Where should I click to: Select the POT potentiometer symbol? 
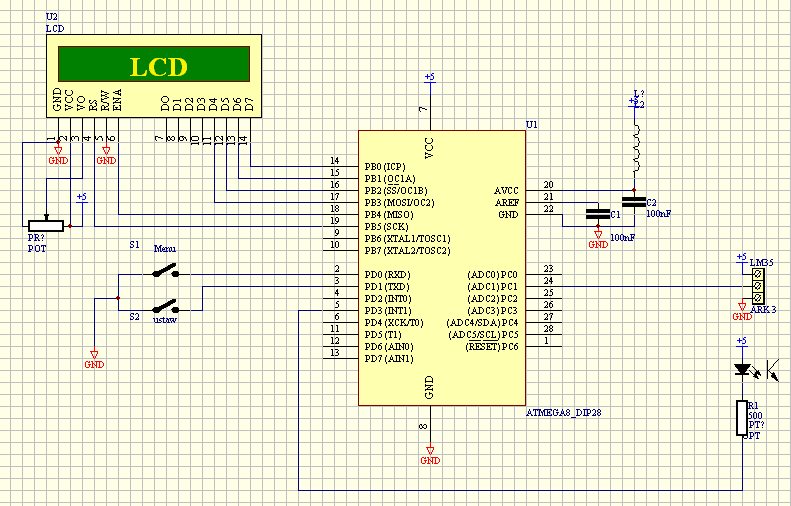[x=46, y=226]
